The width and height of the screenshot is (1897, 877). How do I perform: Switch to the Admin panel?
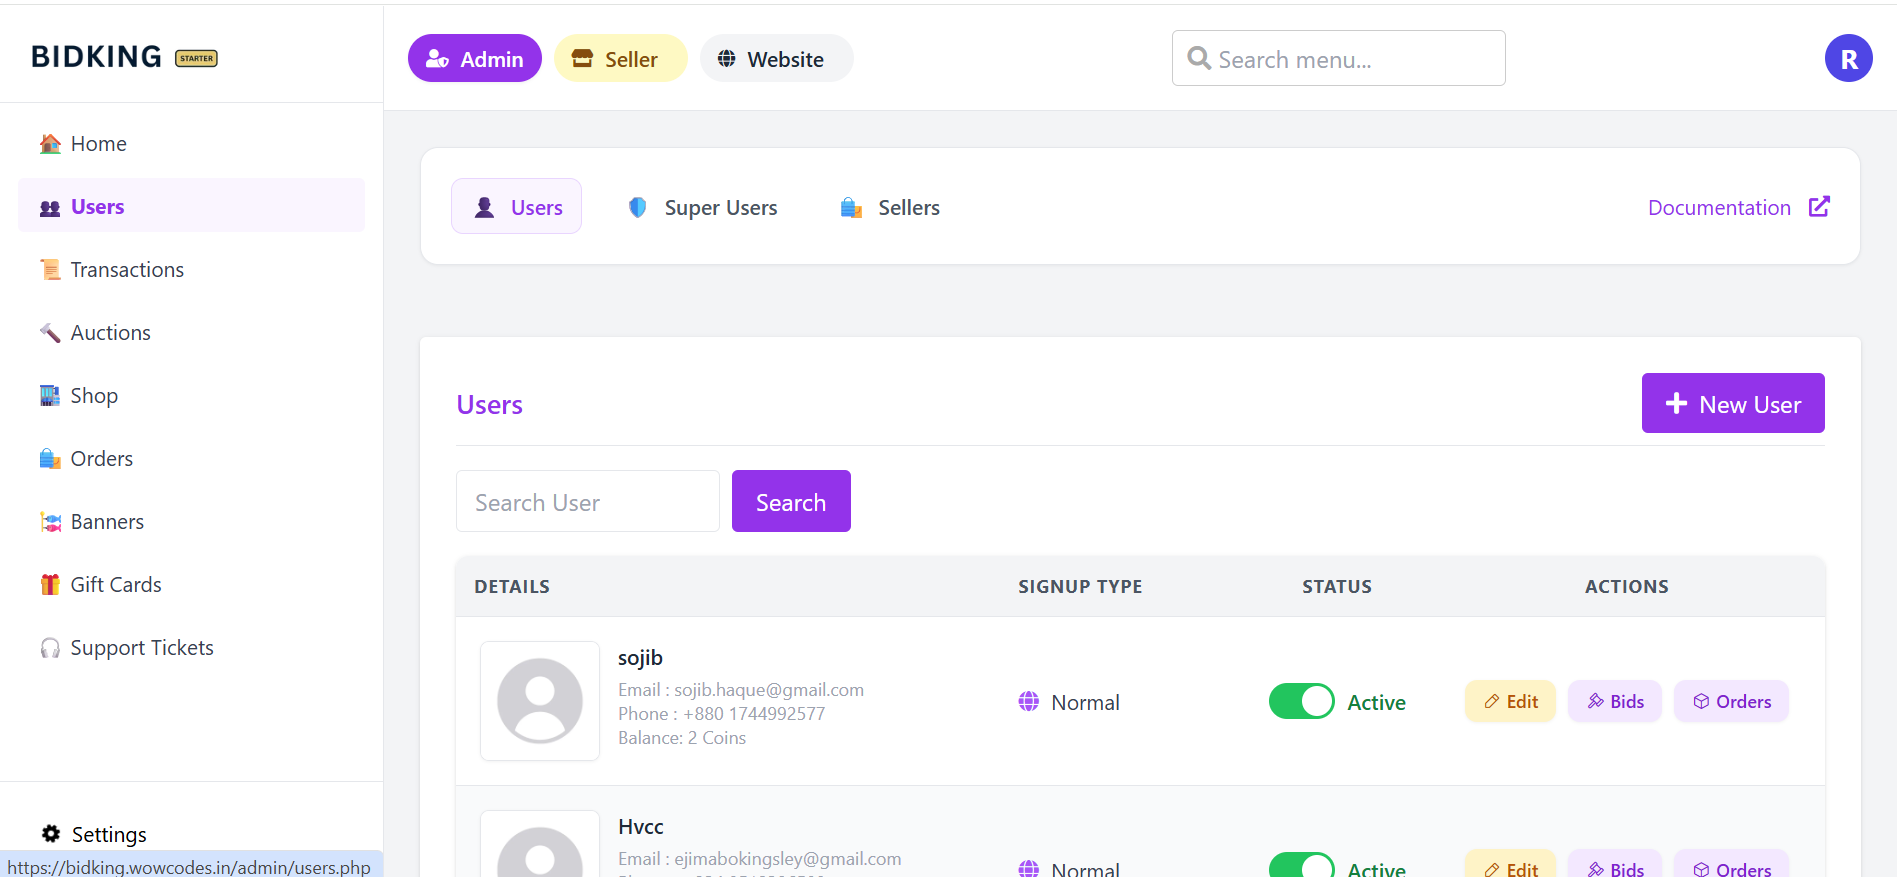475,59
